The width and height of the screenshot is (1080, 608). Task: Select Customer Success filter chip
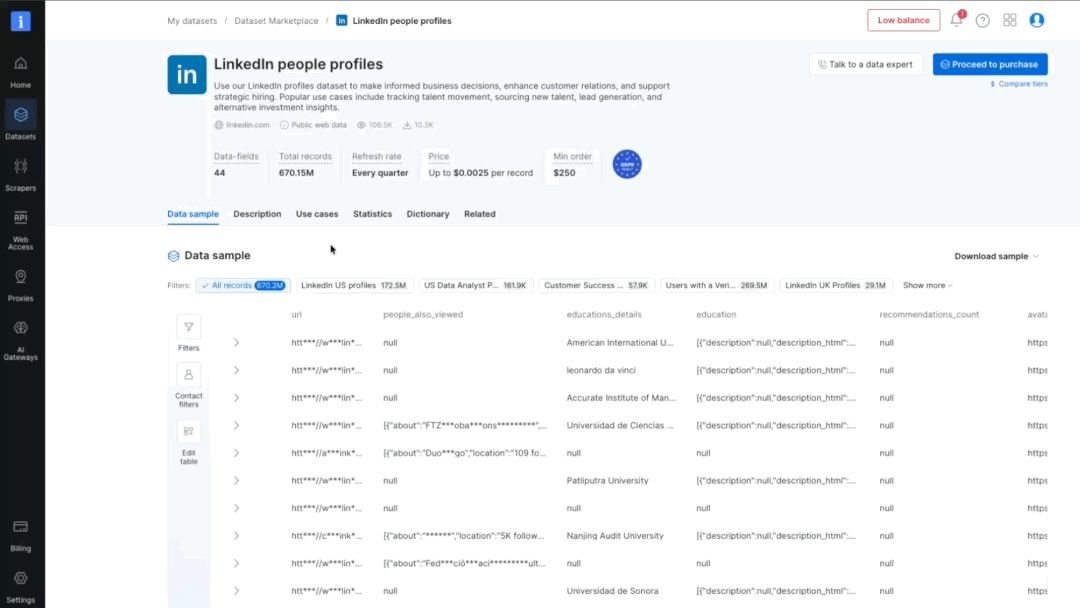[x=596, y=285]
